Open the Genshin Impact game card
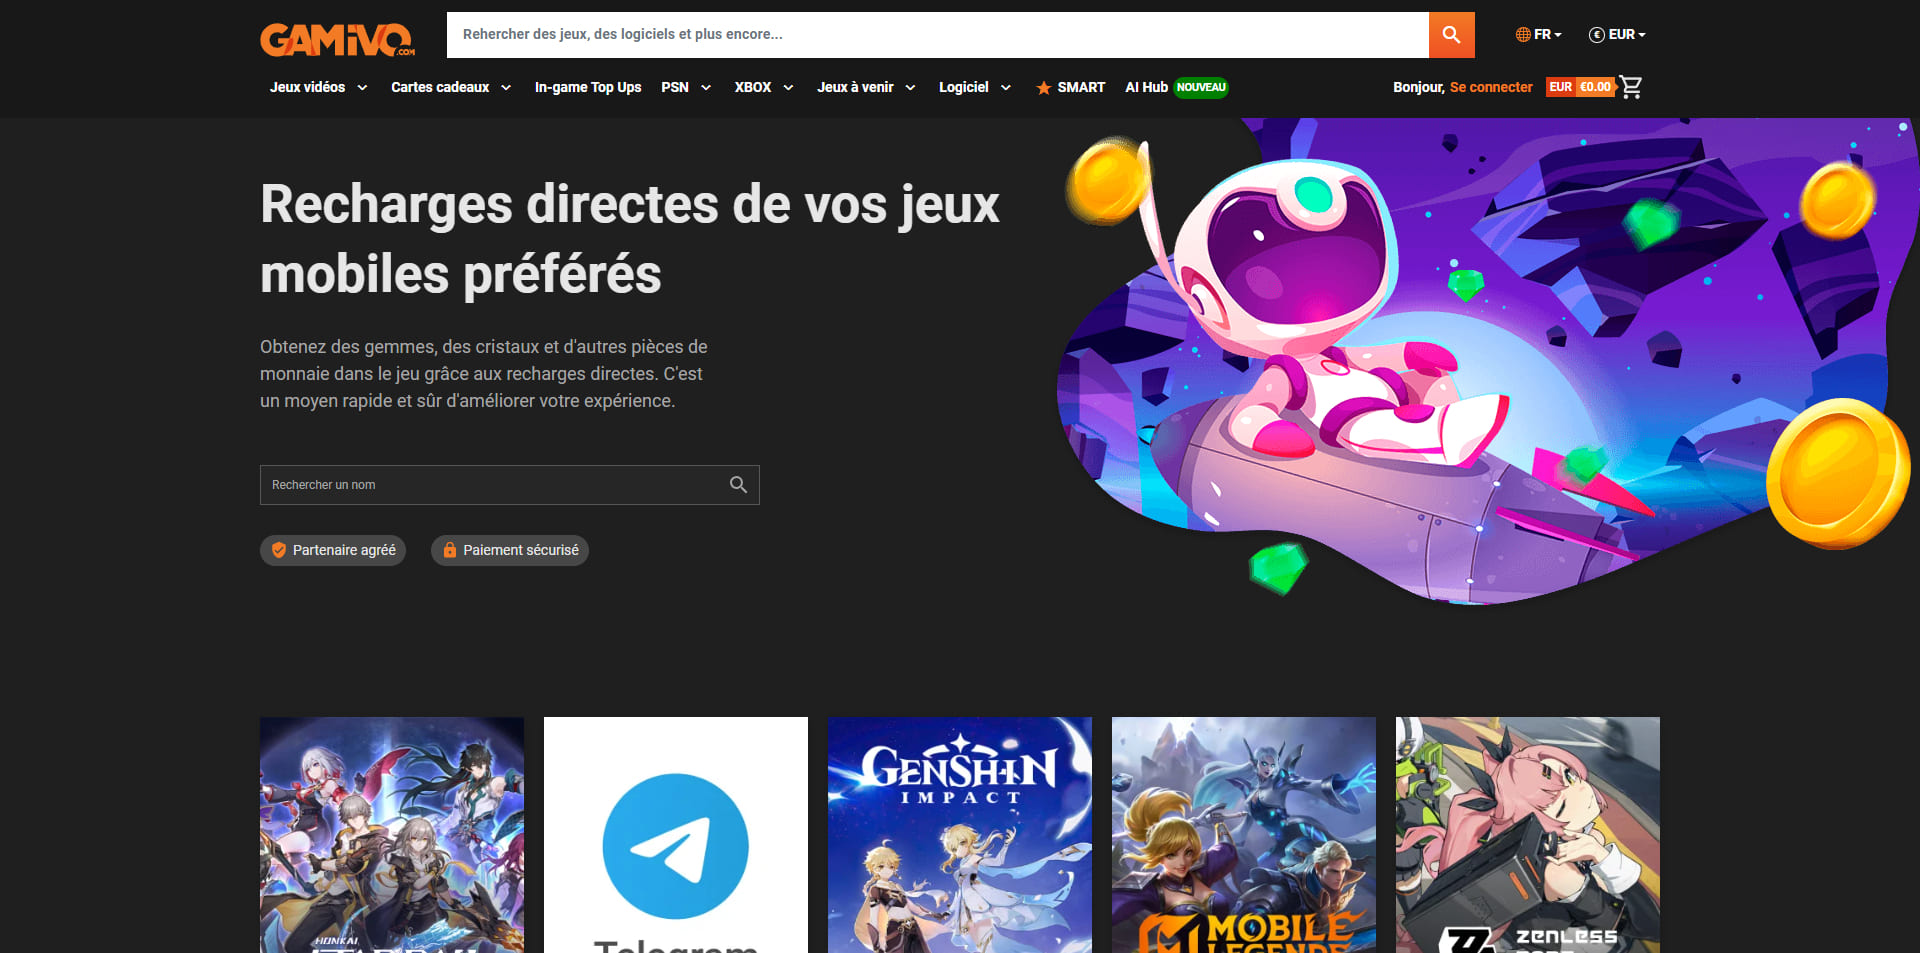This screenshot has height=953, width=1920. [x=960, y=835]
